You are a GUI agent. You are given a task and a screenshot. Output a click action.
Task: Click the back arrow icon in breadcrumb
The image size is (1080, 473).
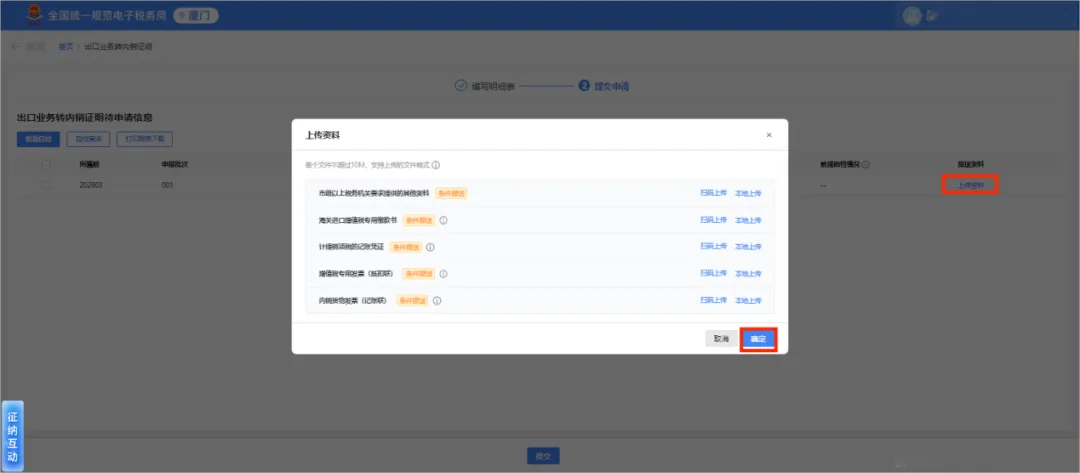pos(16,47)
